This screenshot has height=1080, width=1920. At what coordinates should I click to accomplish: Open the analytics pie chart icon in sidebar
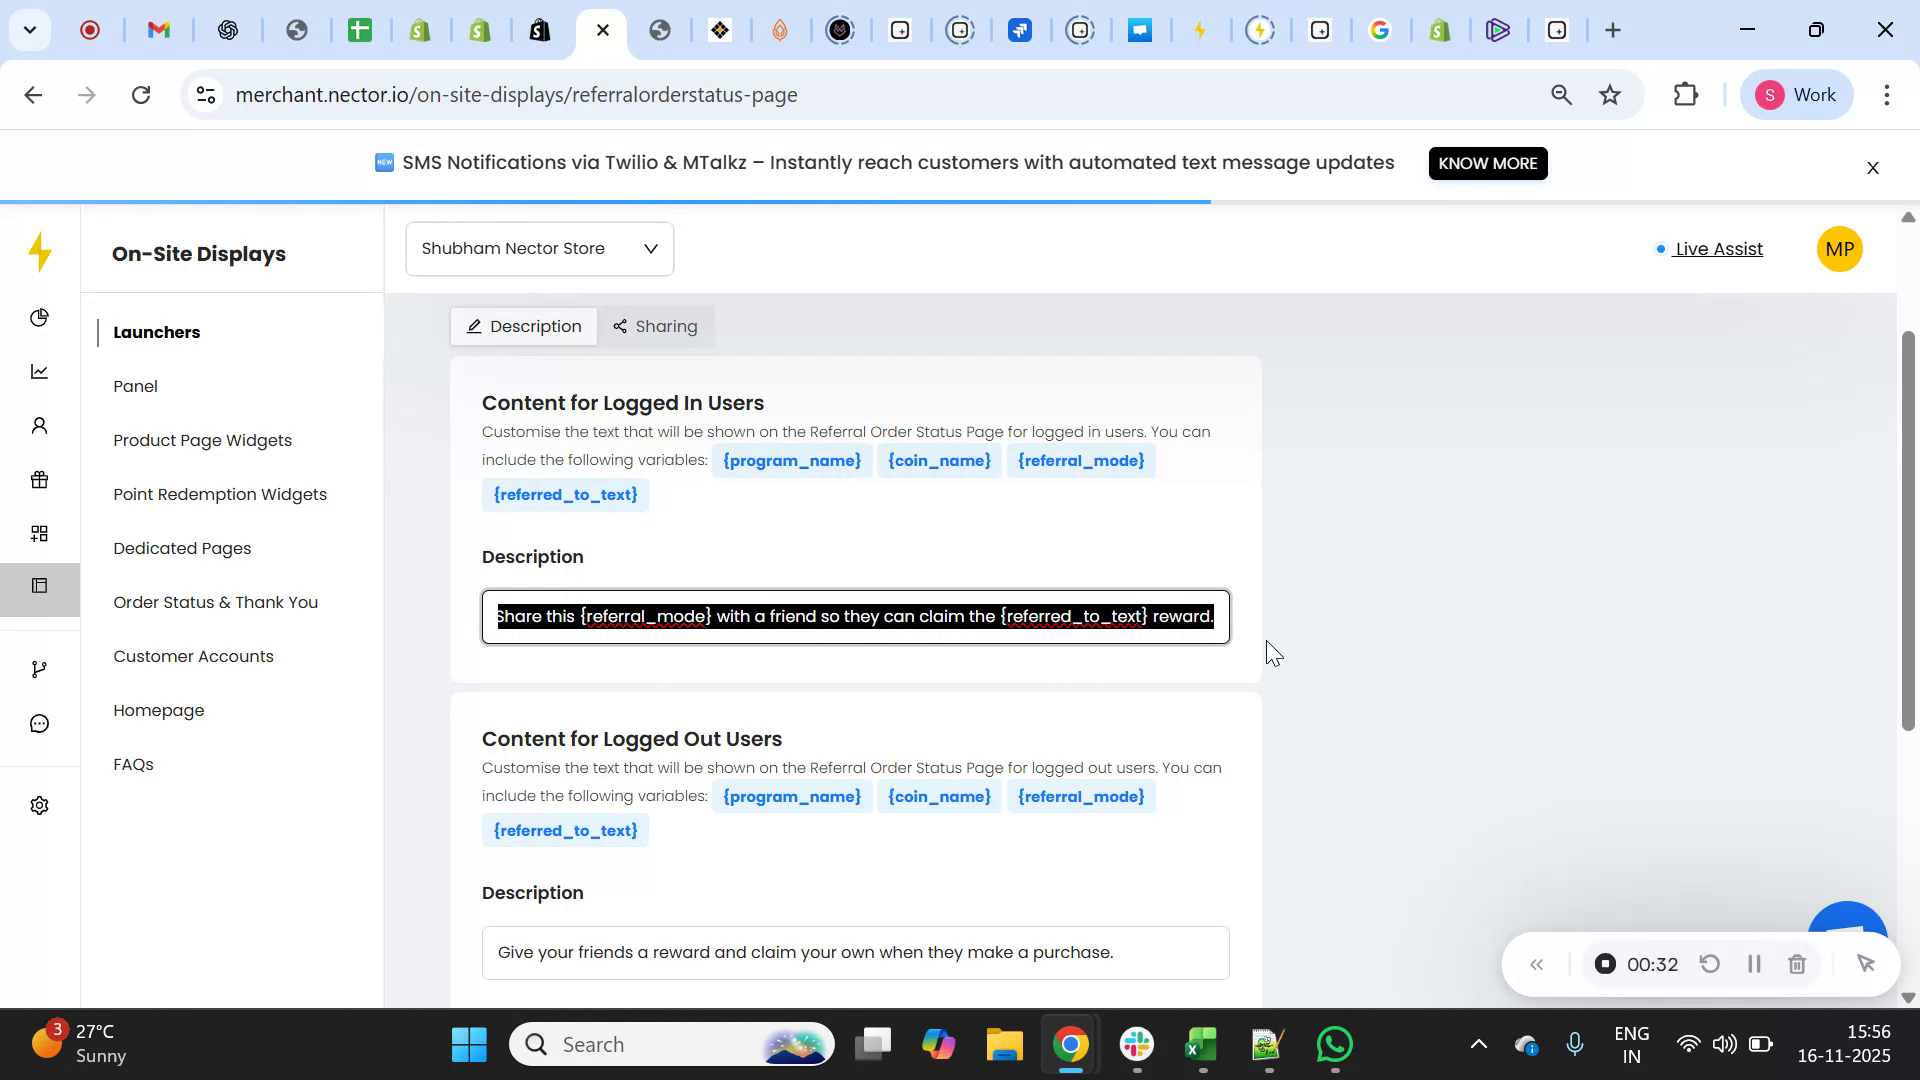pos(39,317)
